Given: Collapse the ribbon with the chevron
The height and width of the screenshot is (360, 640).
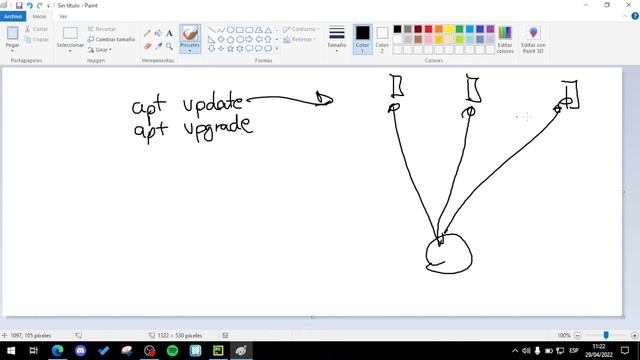Looking at the screenshot, I should 625,16.
